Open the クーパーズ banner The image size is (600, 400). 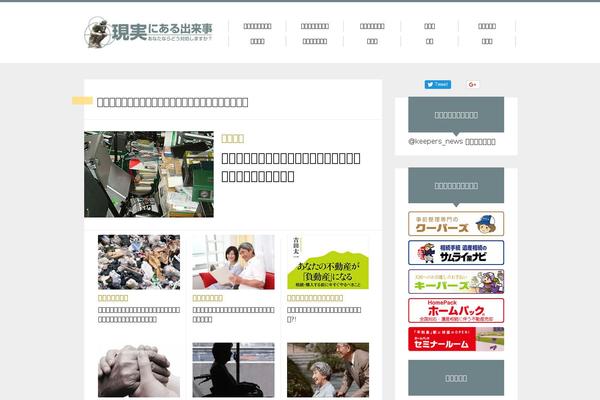(456, 224)
